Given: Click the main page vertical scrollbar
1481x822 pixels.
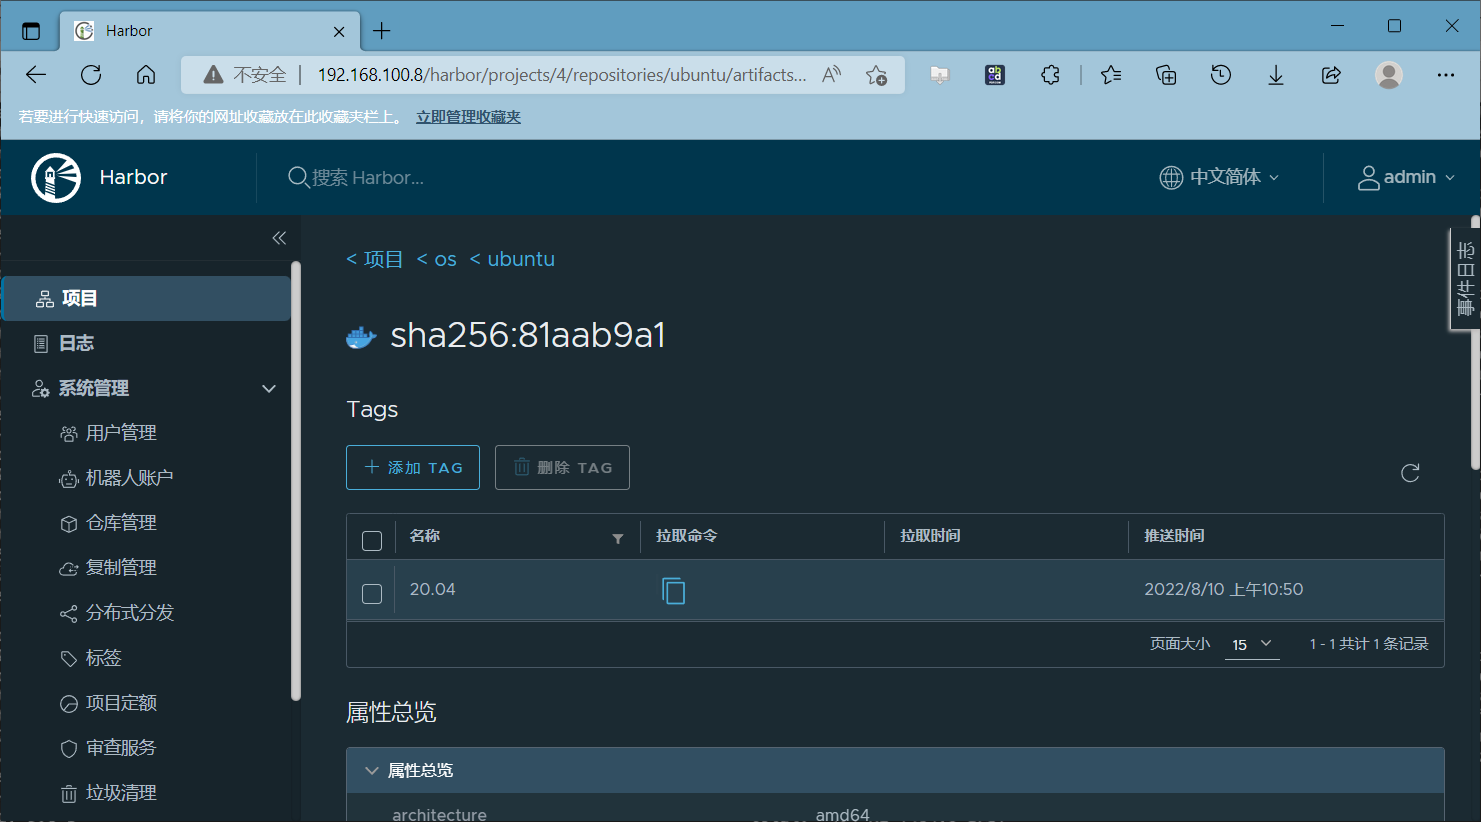Looking at the screenshot, I should [x=1476, y=342].
